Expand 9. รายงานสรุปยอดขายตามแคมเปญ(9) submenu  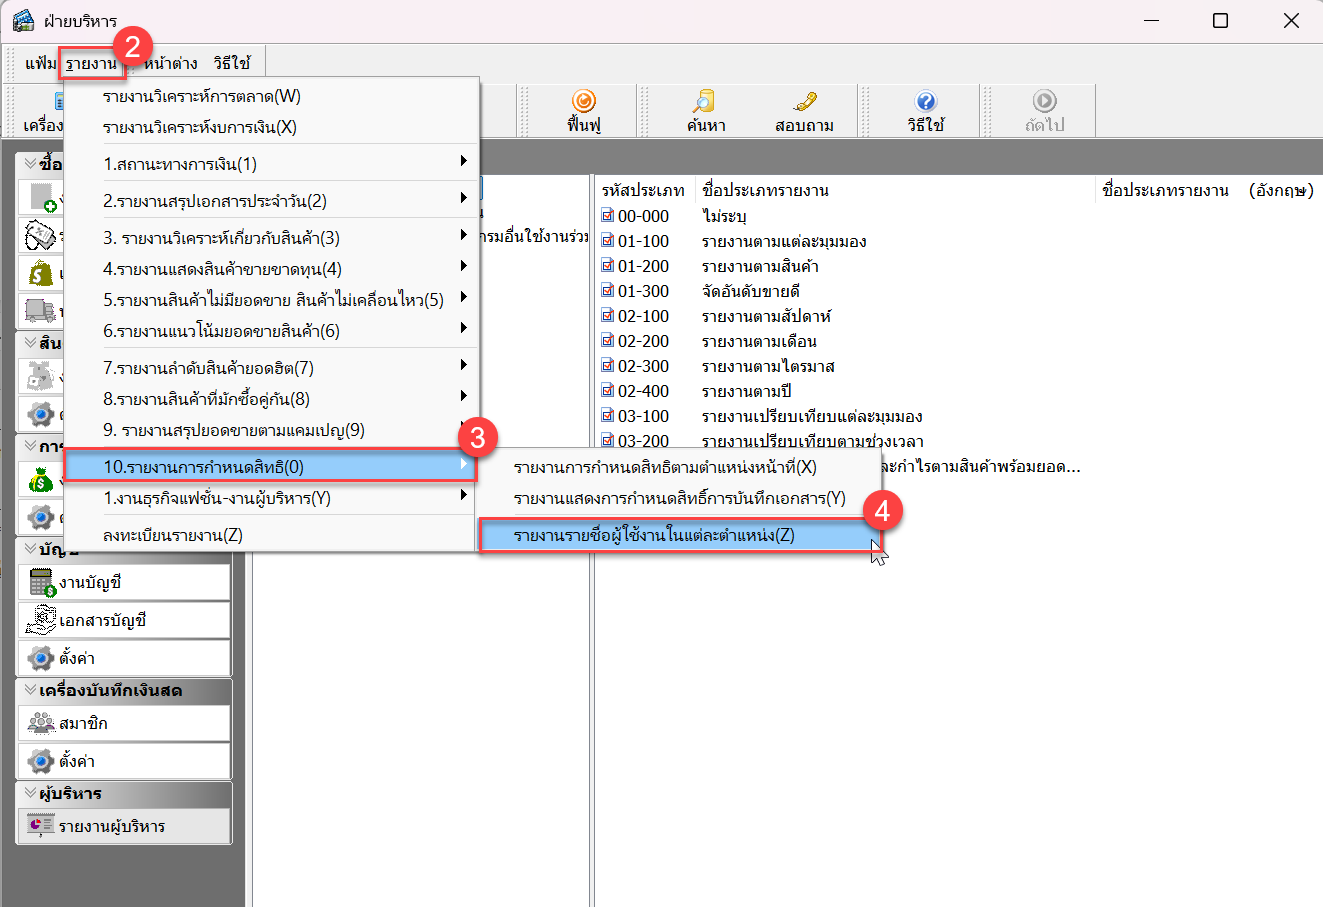272,430
